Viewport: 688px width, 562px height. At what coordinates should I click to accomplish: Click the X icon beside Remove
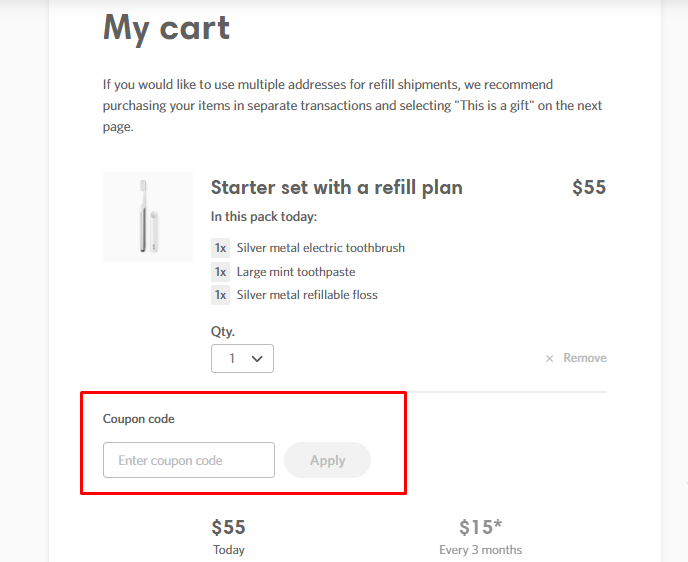(x=549, y=358)
